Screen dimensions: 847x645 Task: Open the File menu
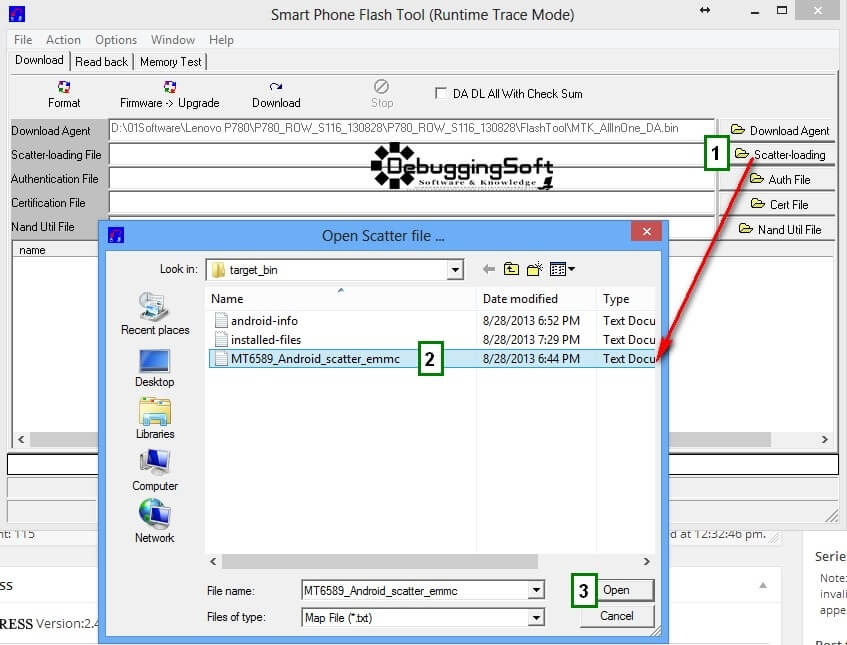coord(23,40)
